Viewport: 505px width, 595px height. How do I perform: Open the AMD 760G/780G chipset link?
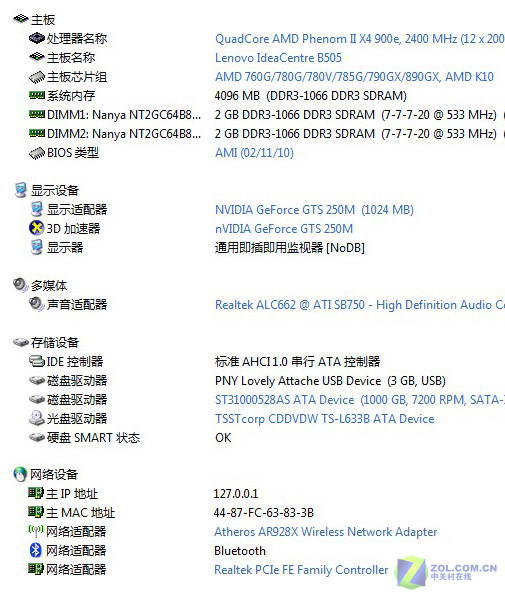354,77
